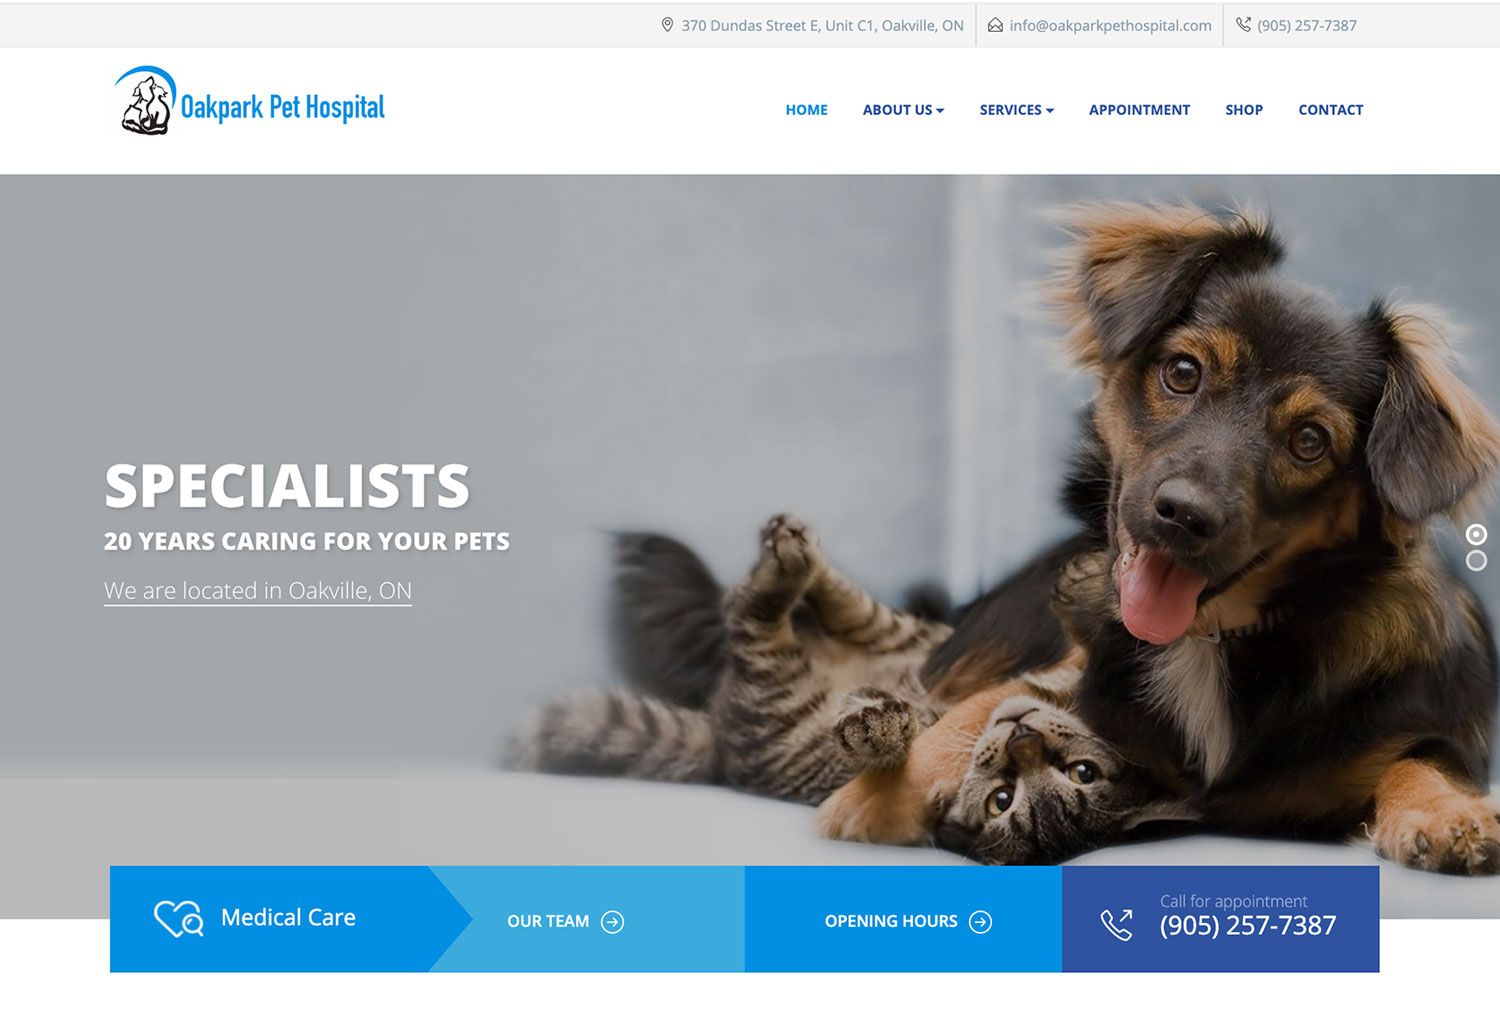Click the arrow circle icon next to Our Team

click(x=613, y=922)
